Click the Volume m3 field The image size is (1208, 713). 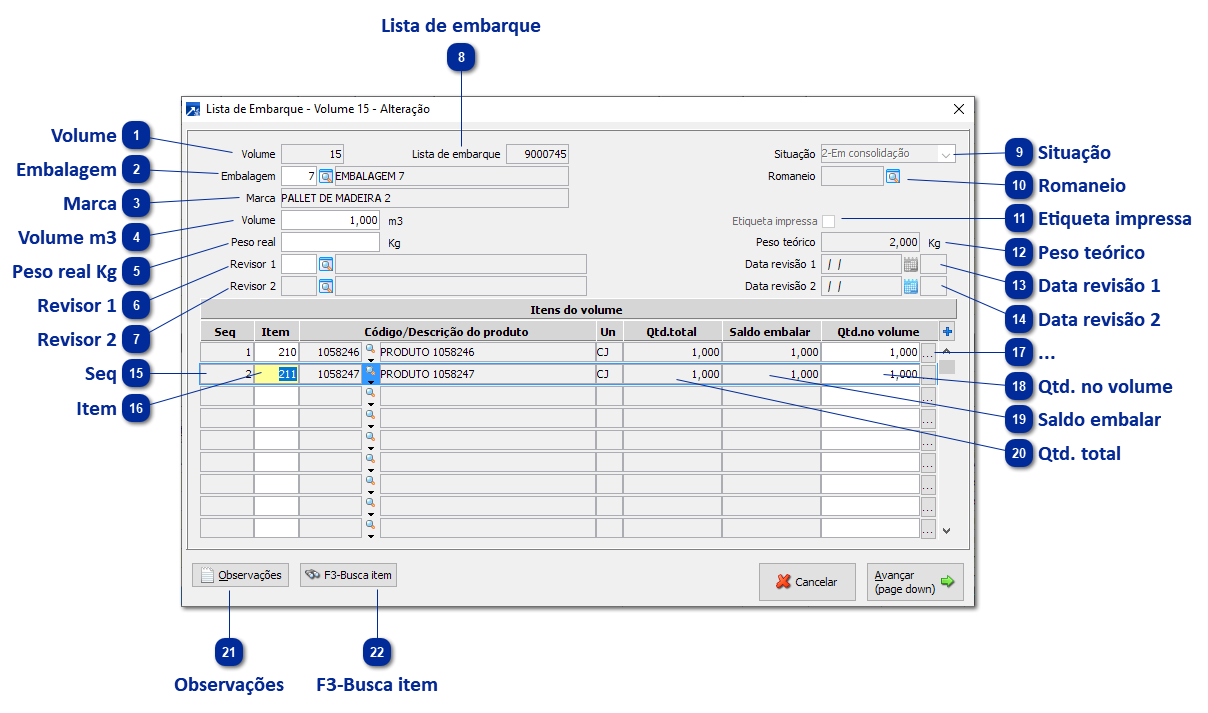(x=331, y=220)
